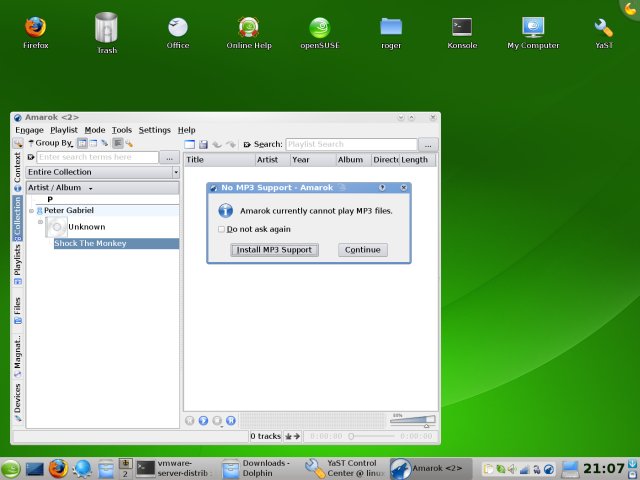Open the Group By dropdown
The image size is (640, 480).
51,143
